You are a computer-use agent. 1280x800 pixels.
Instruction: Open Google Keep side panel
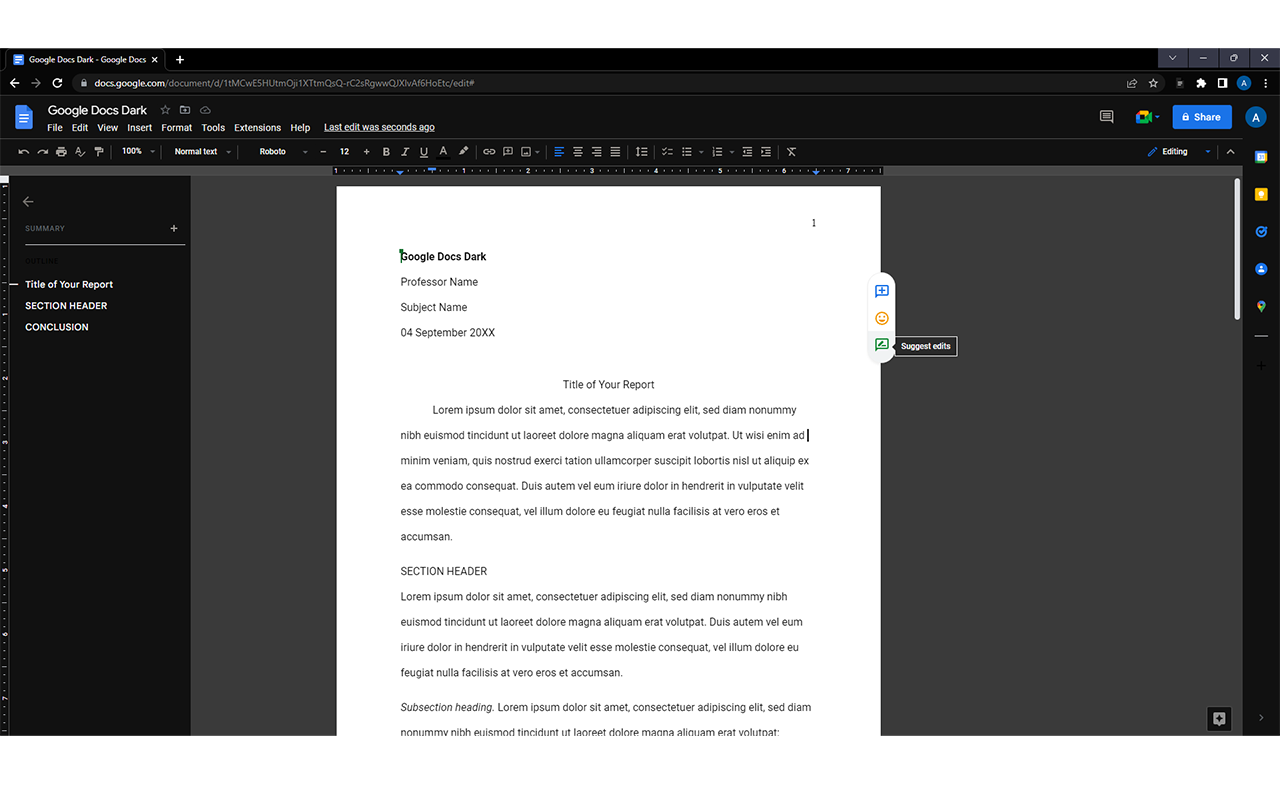click(1261, 194)
